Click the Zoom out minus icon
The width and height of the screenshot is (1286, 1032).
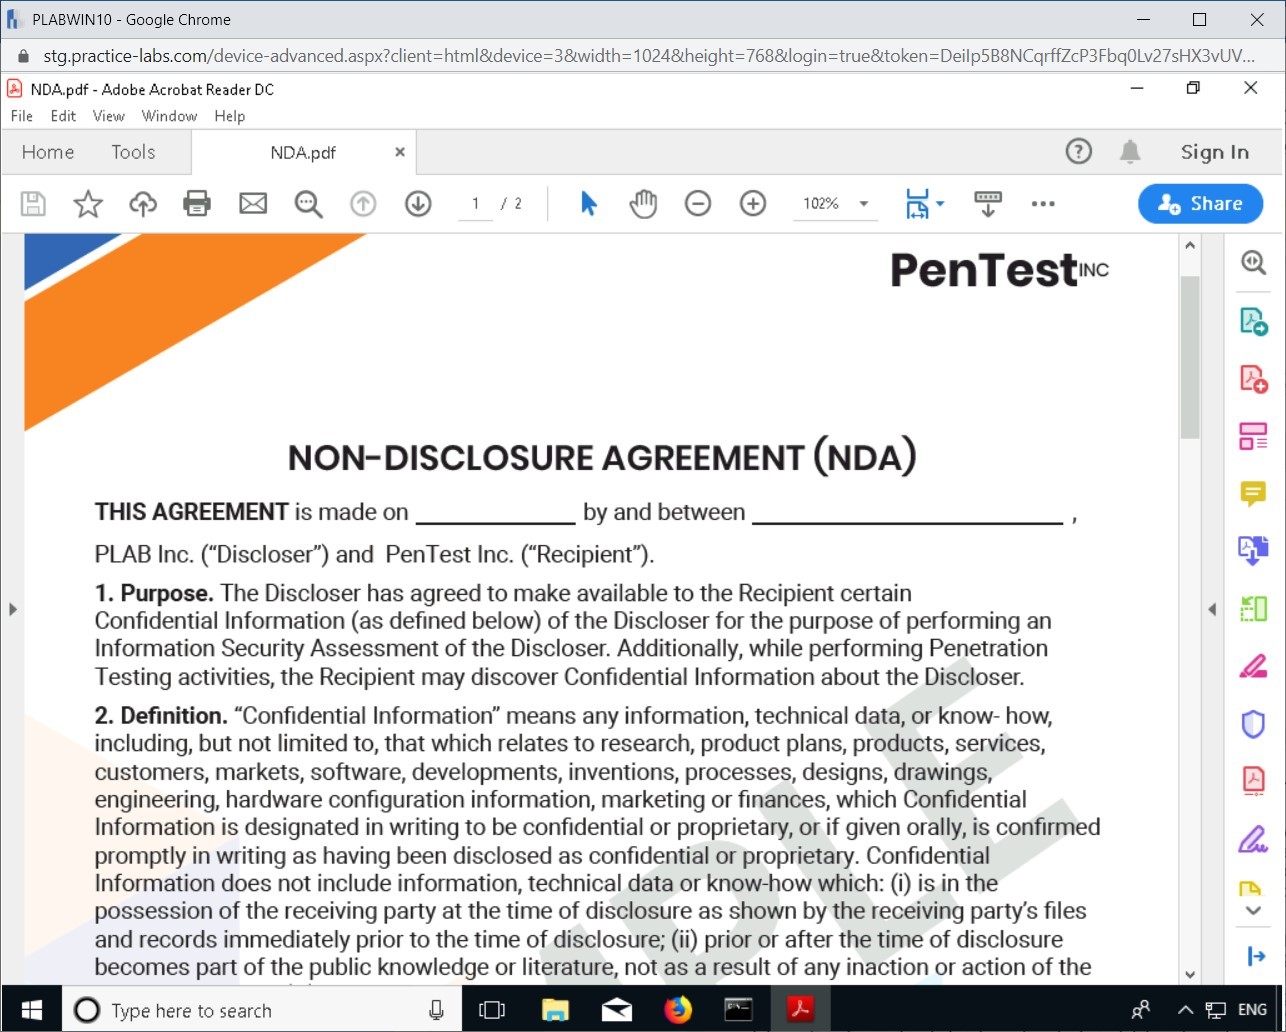pyautogui.click(x=698, y=204)
